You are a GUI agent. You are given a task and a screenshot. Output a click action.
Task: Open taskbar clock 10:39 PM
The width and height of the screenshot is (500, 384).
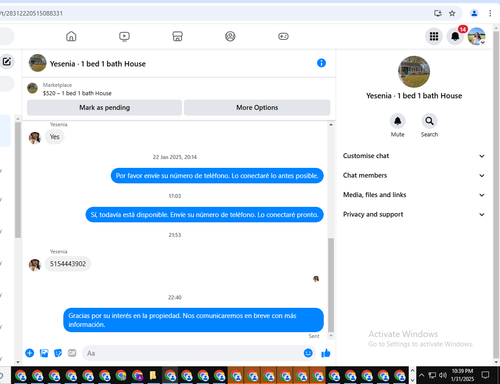[462, 375]
